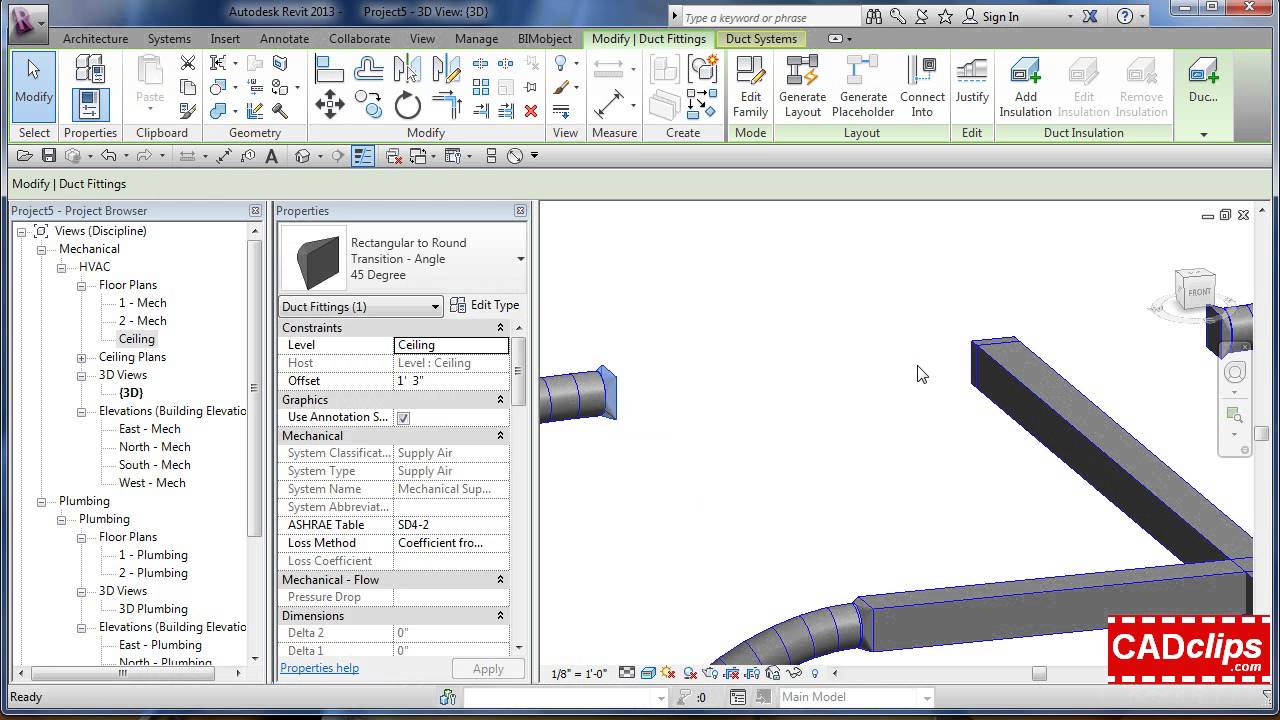This screenshot has width=1280, height=720.
Task: Open the Help question mark icon
Action: (1125, 16)
